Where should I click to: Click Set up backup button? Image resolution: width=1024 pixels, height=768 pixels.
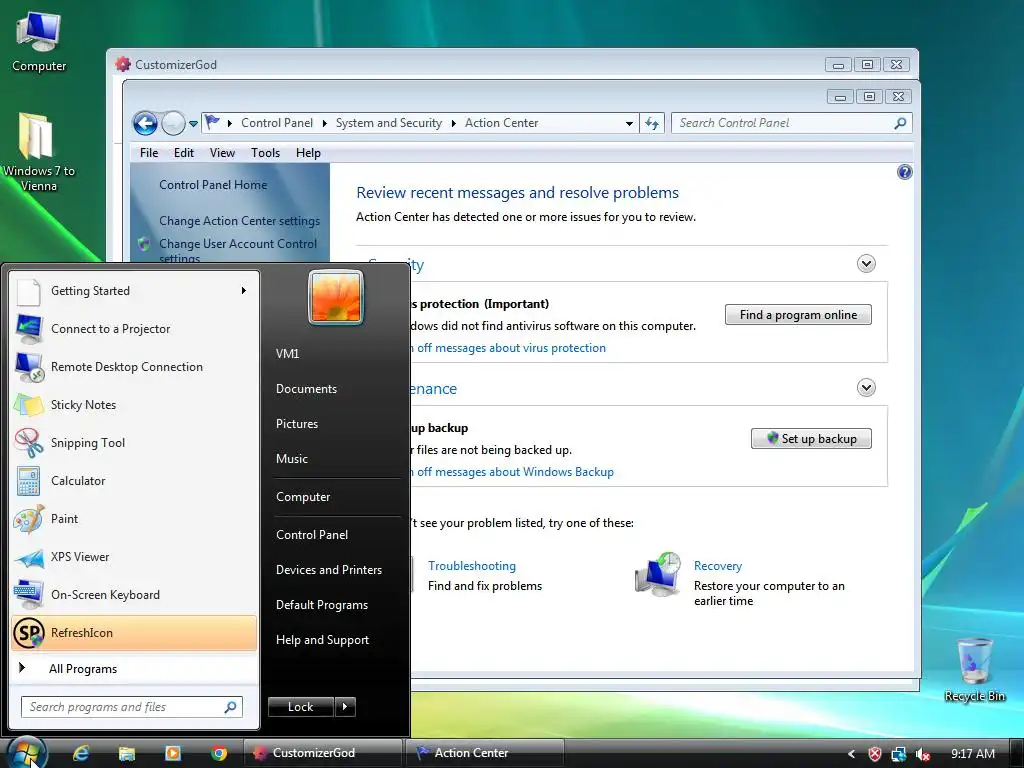click(x=811, y=439)
